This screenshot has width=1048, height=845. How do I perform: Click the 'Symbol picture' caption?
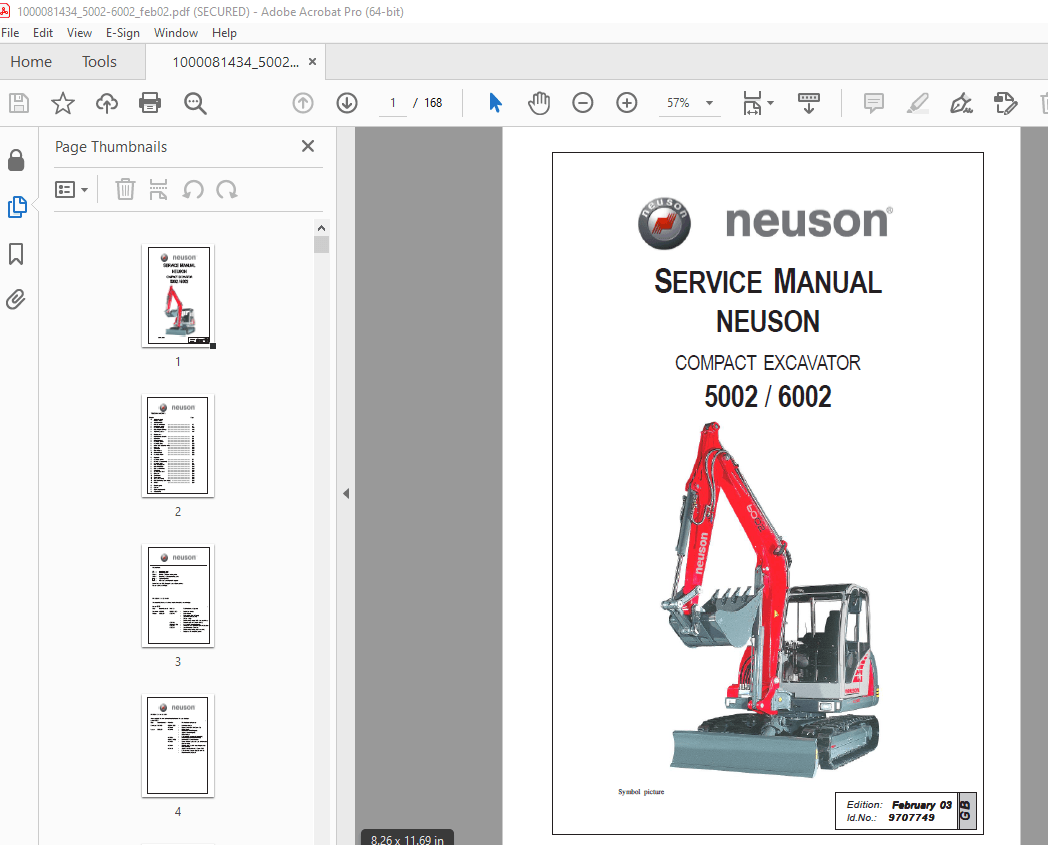point(641,792)
